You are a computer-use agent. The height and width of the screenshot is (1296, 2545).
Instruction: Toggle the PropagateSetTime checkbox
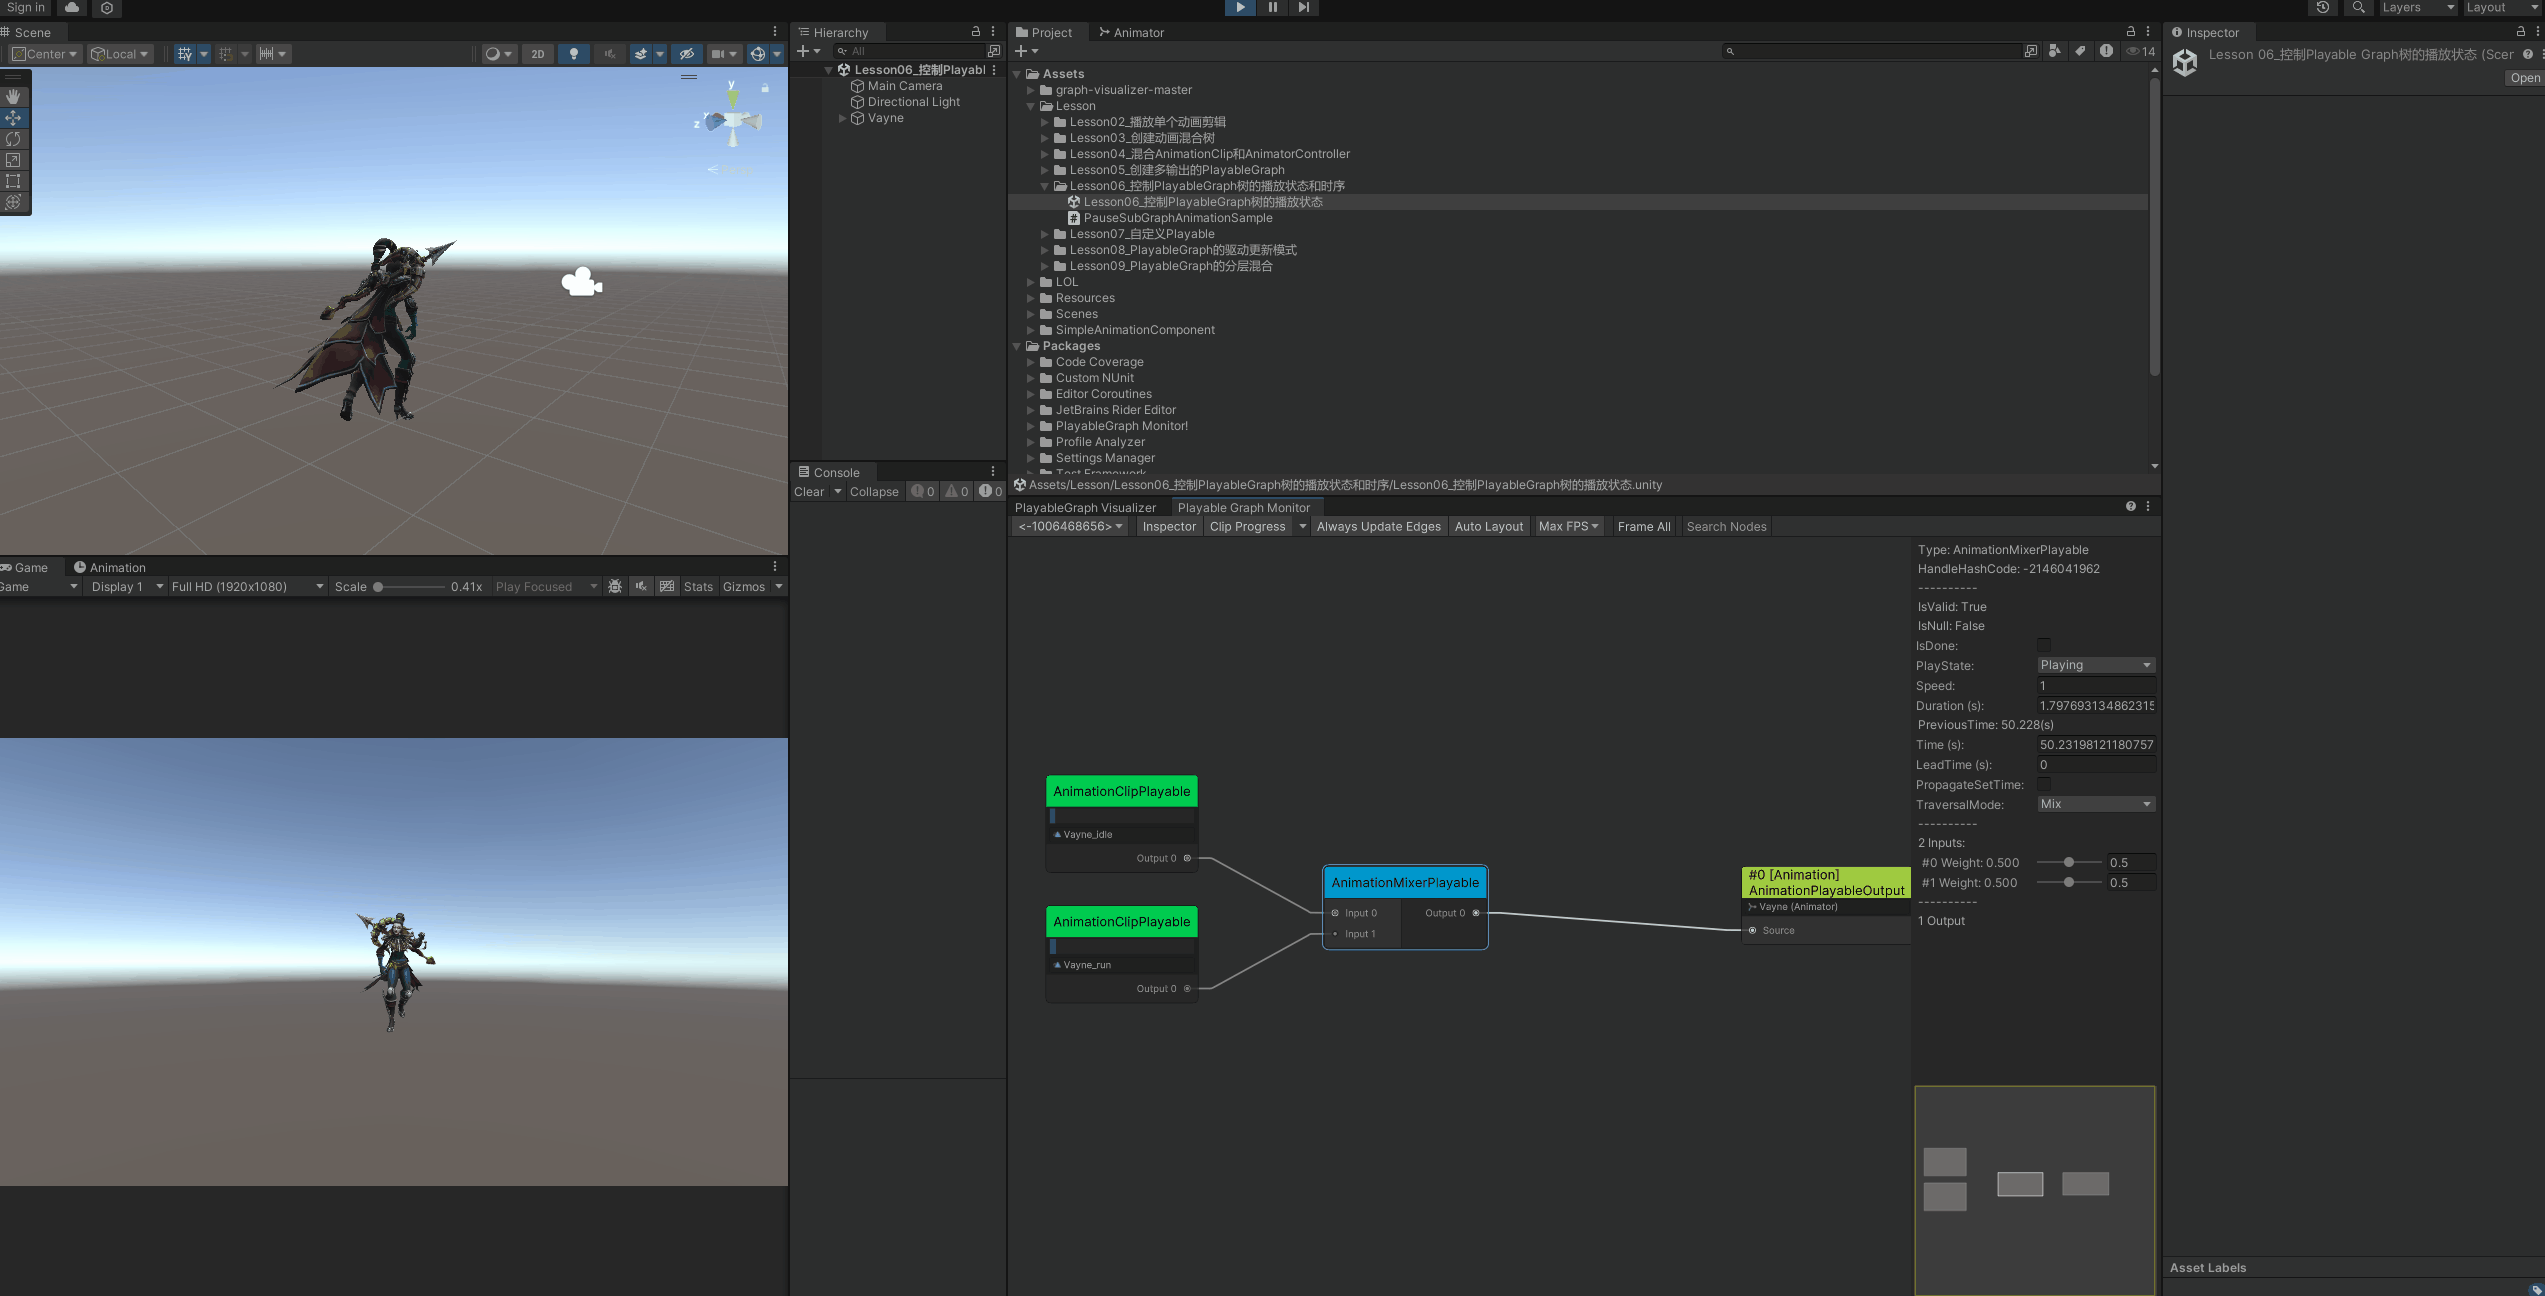(2044, 785)
